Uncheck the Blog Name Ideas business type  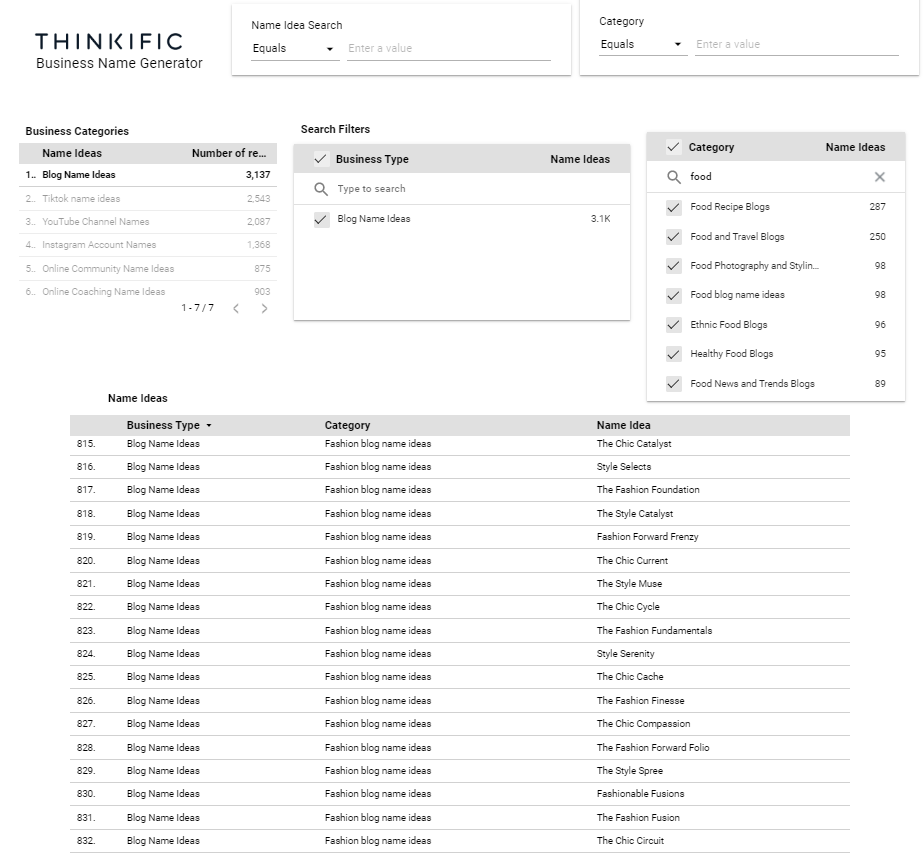(x=321, y=220)
